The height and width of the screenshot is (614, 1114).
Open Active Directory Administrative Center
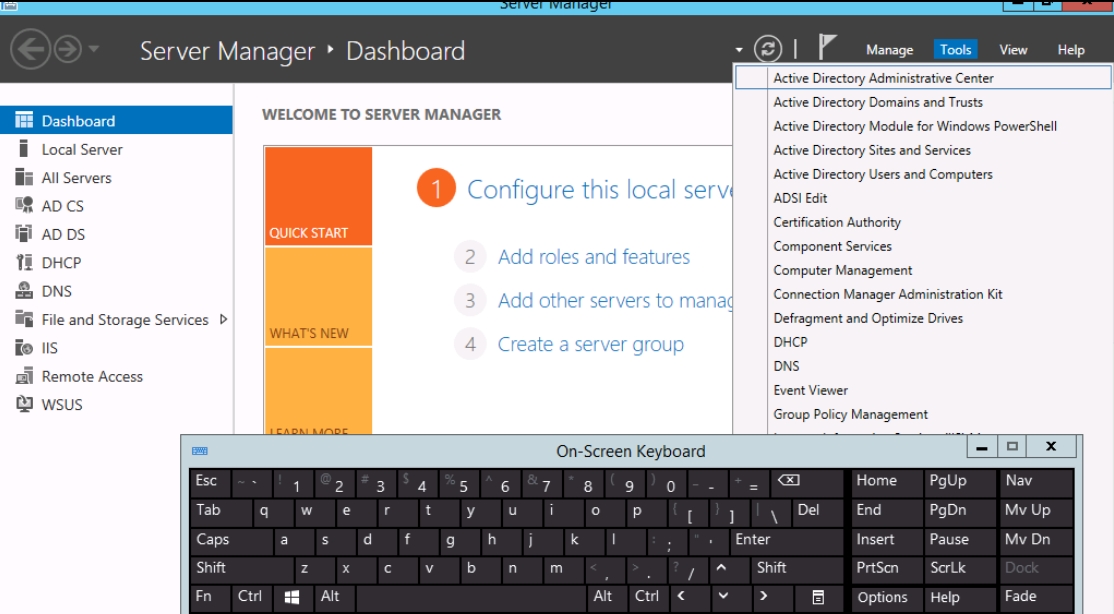(923, 77)
